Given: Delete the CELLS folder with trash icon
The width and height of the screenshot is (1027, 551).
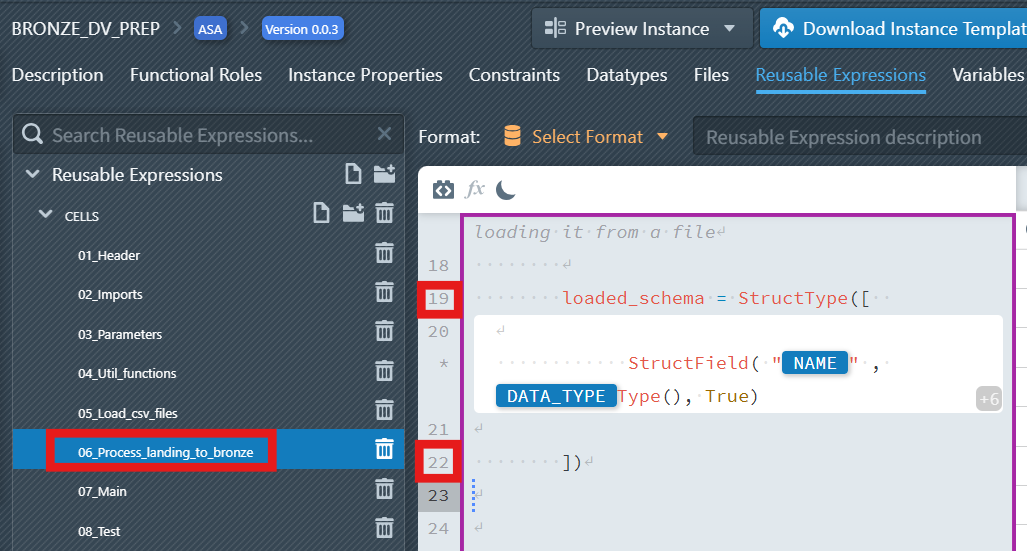Looking at the screenshot, I should pos(384,213).
